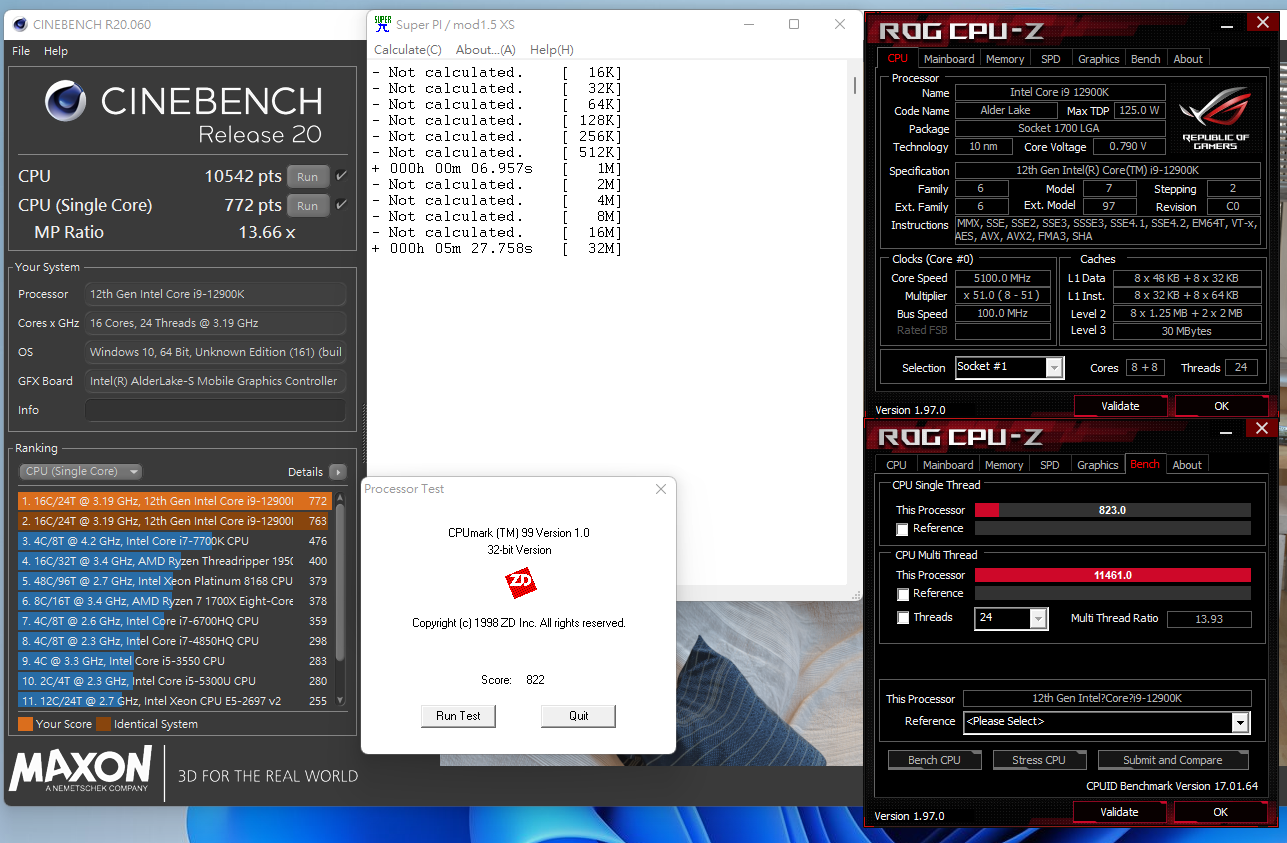Enable the Threads checkbox
This screenshot has width=1287, height=843.
pos(903,618)
